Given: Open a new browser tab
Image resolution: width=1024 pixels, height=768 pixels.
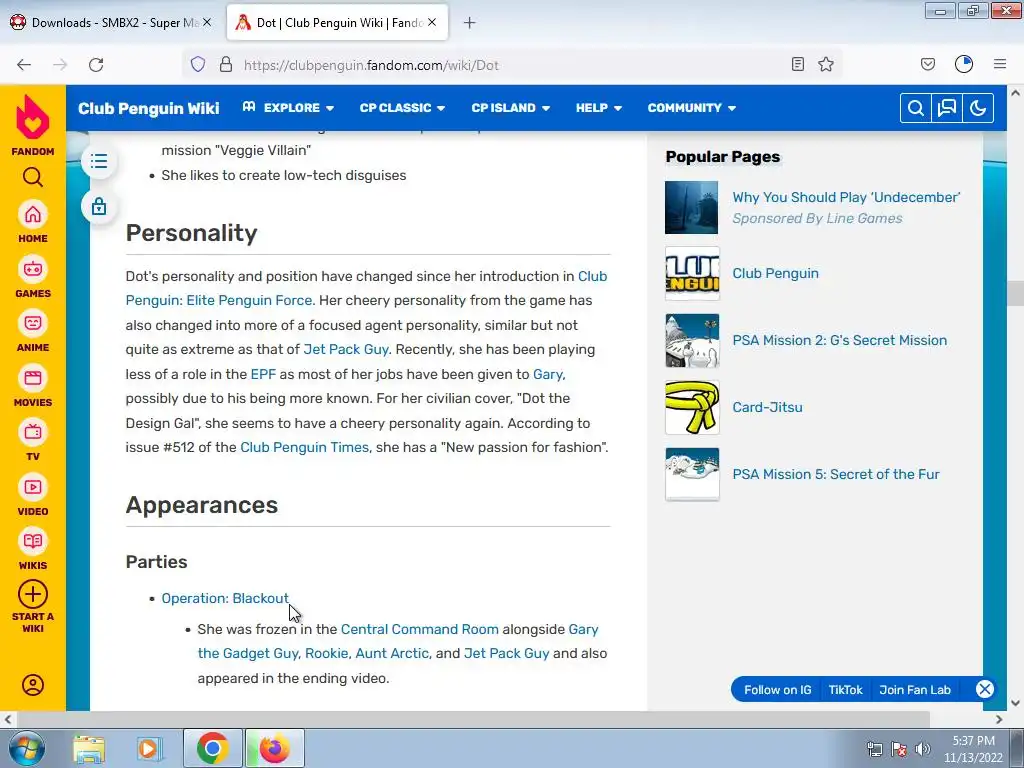Looking at the screenshot, I should (x=469, y=23).
